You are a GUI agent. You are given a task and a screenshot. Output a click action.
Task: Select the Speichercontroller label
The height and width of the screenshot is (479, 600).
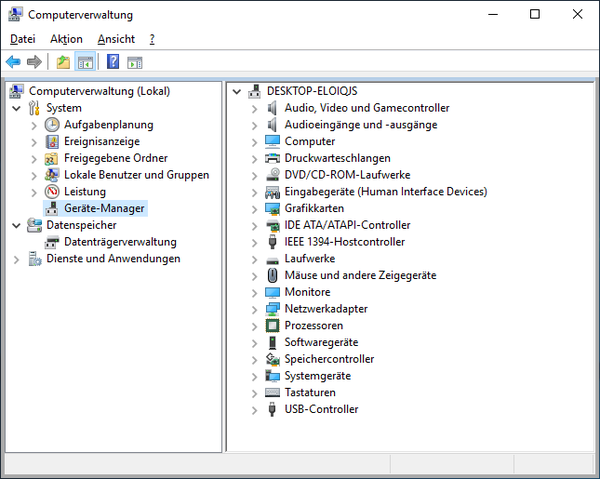pyautogui.click(x=329, y=359)
